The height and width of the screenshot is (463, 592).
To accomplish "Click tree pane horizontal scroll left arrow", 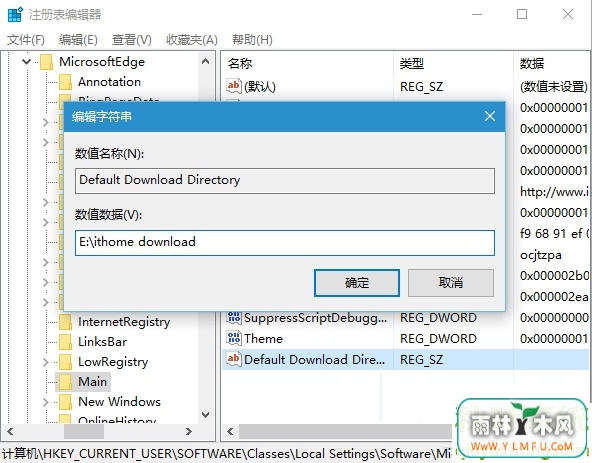I will coord(10,431).
